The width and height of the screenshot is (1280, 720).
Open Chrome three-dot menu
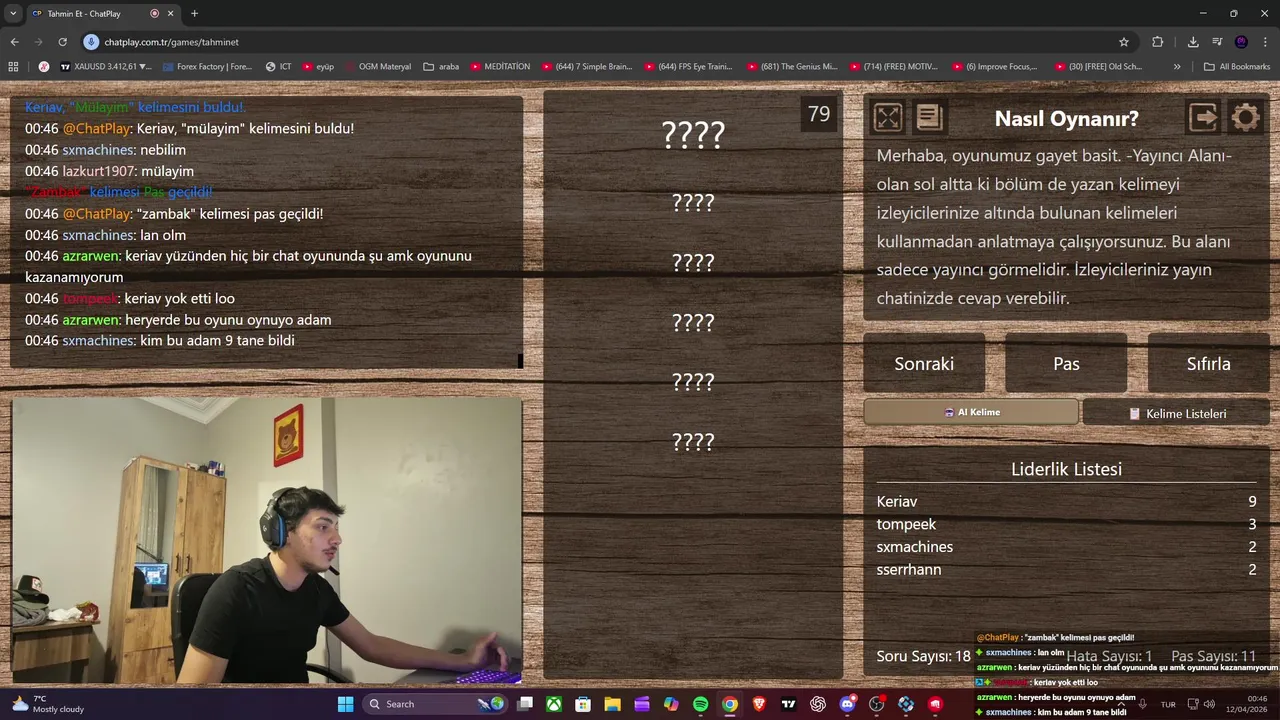pyautogui.click(x=1266, y=42)
